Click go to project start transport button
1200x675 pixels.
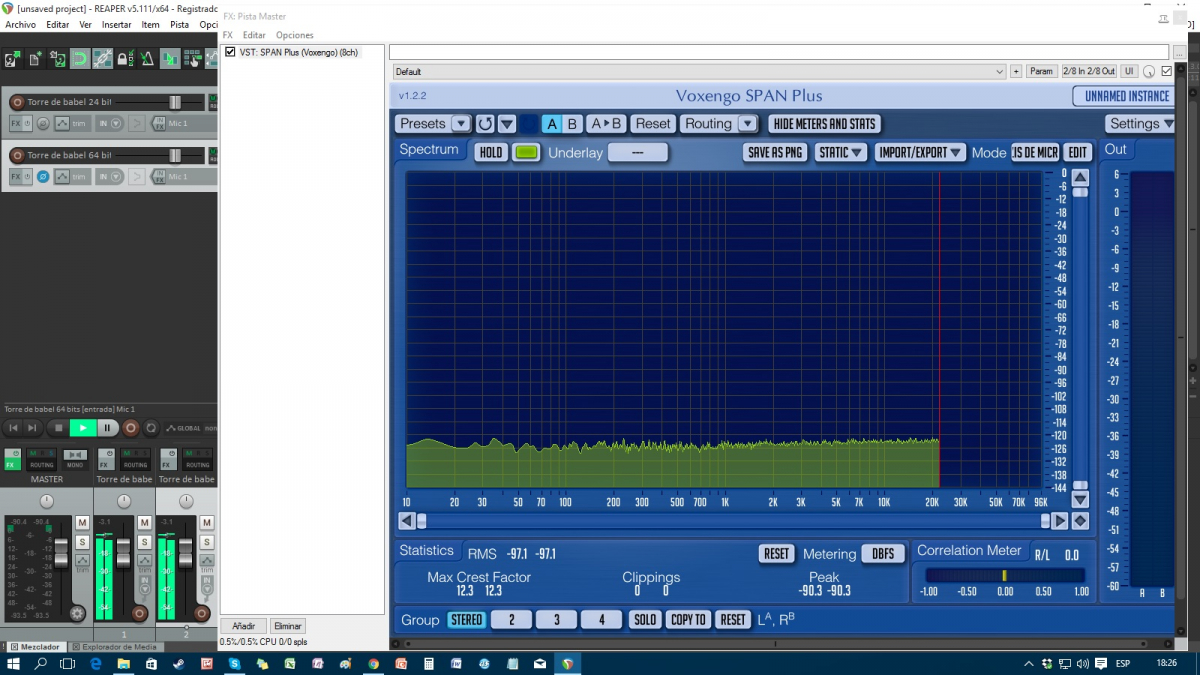(x=13, y=428)
